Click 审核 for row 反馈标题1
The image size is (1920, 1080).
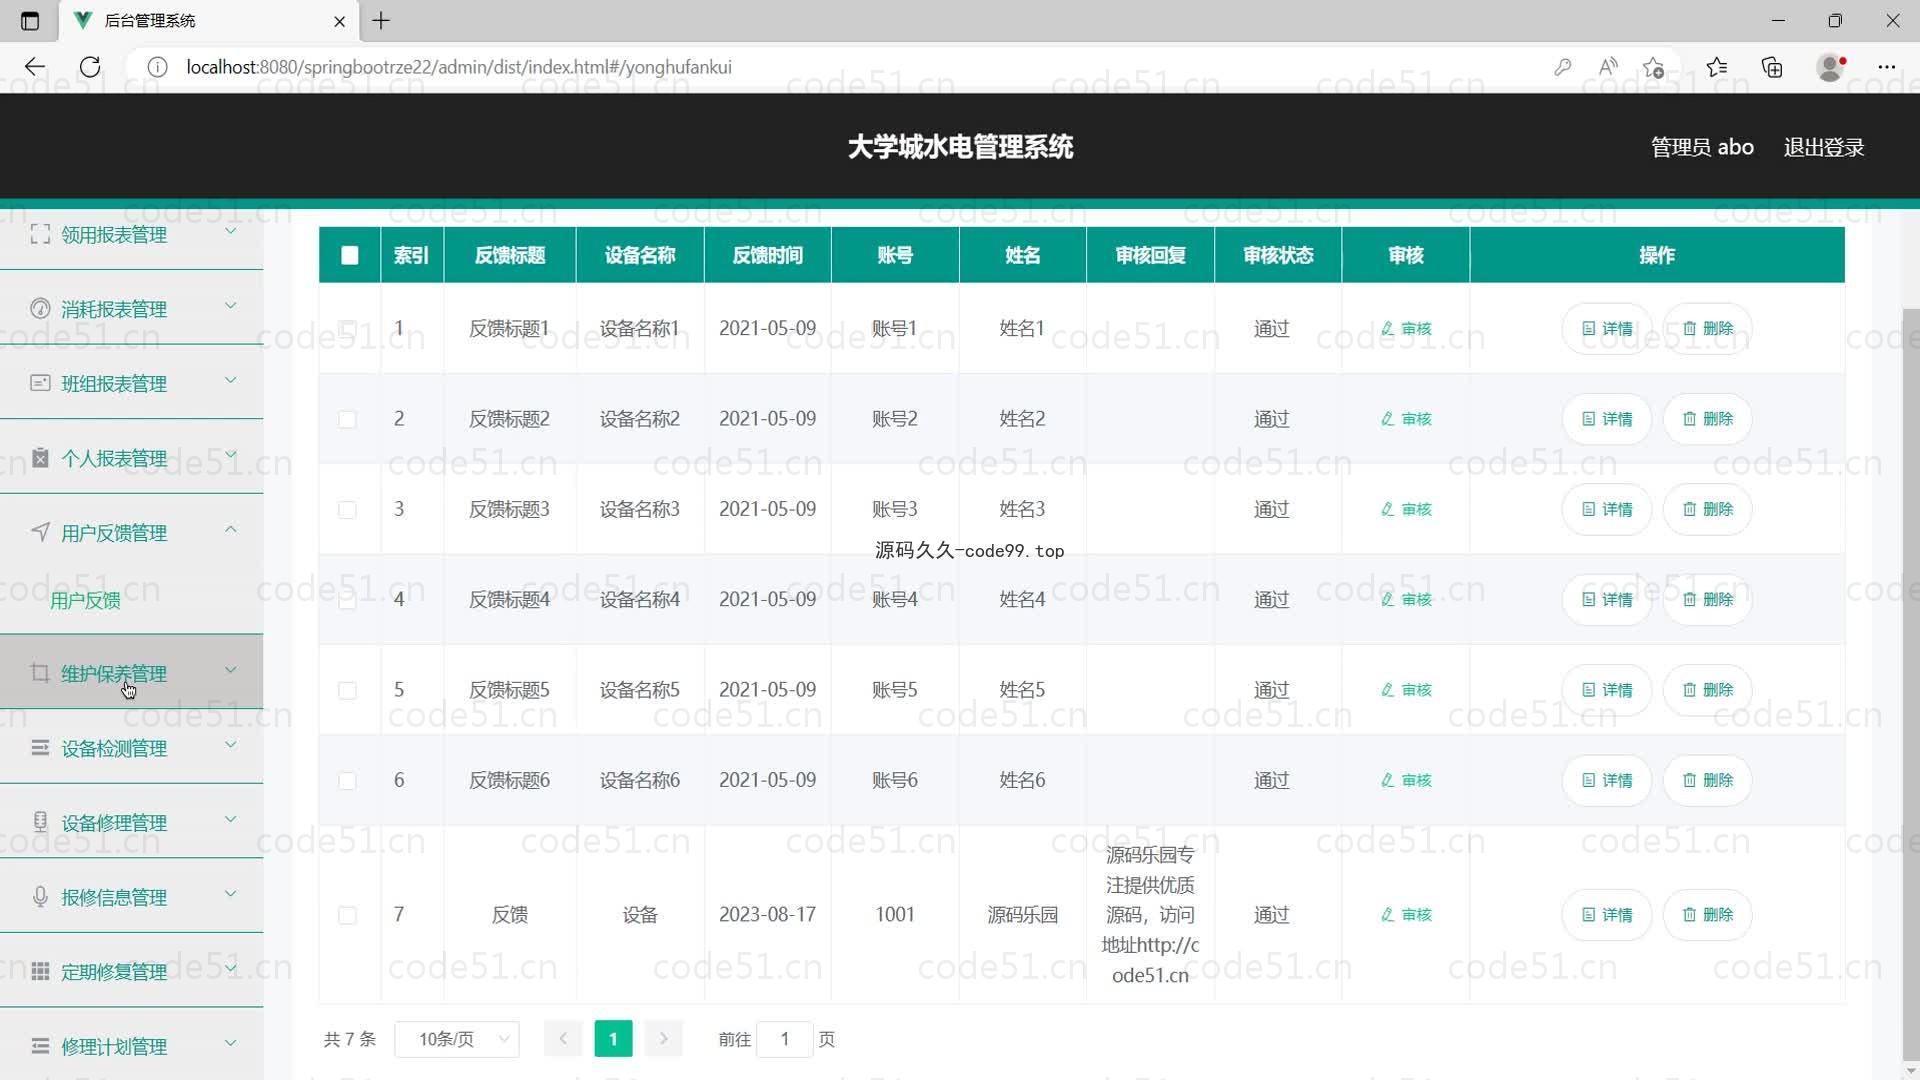tap(1406, 328)
